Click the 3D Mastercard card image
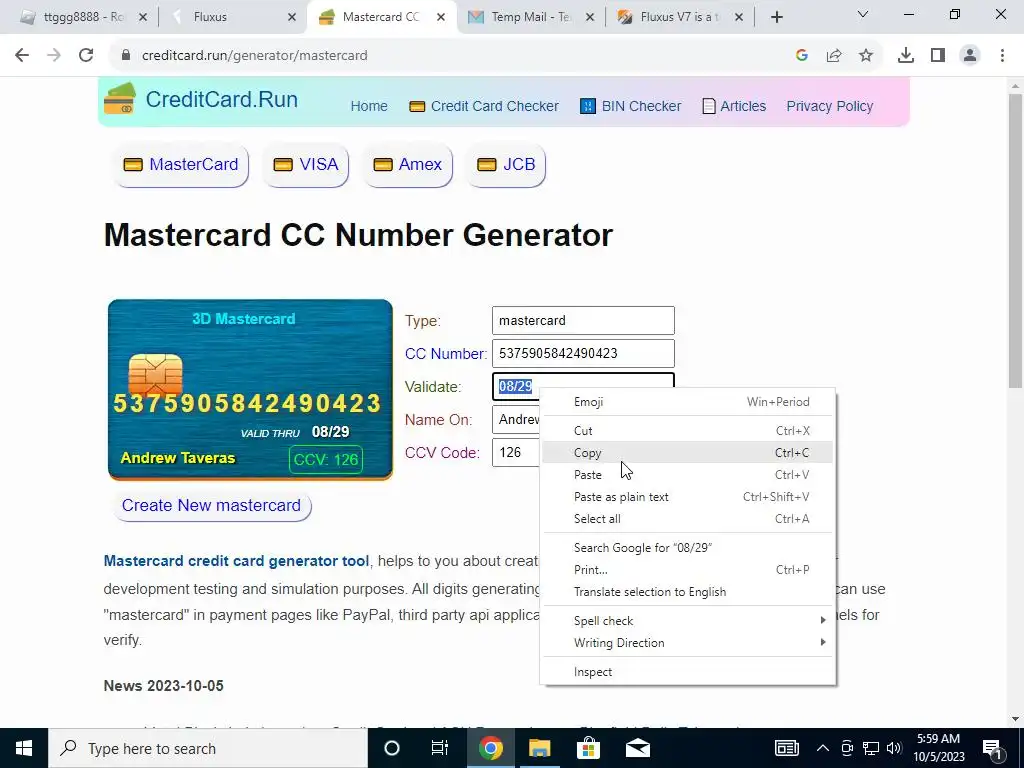1024x768 pixels. click(250, 389)
